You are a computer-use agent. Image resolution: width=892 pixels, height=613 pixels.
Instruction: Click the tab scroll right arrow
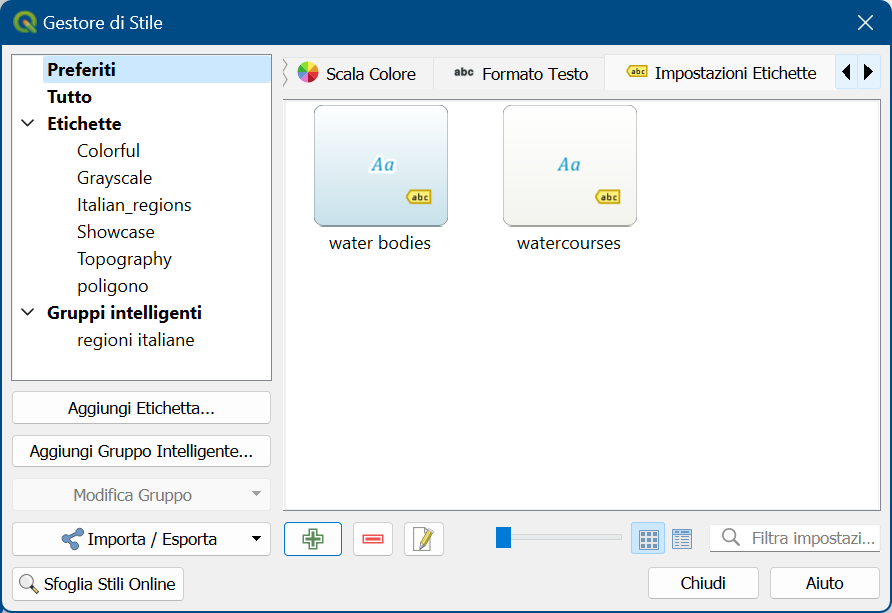point(868,72)
